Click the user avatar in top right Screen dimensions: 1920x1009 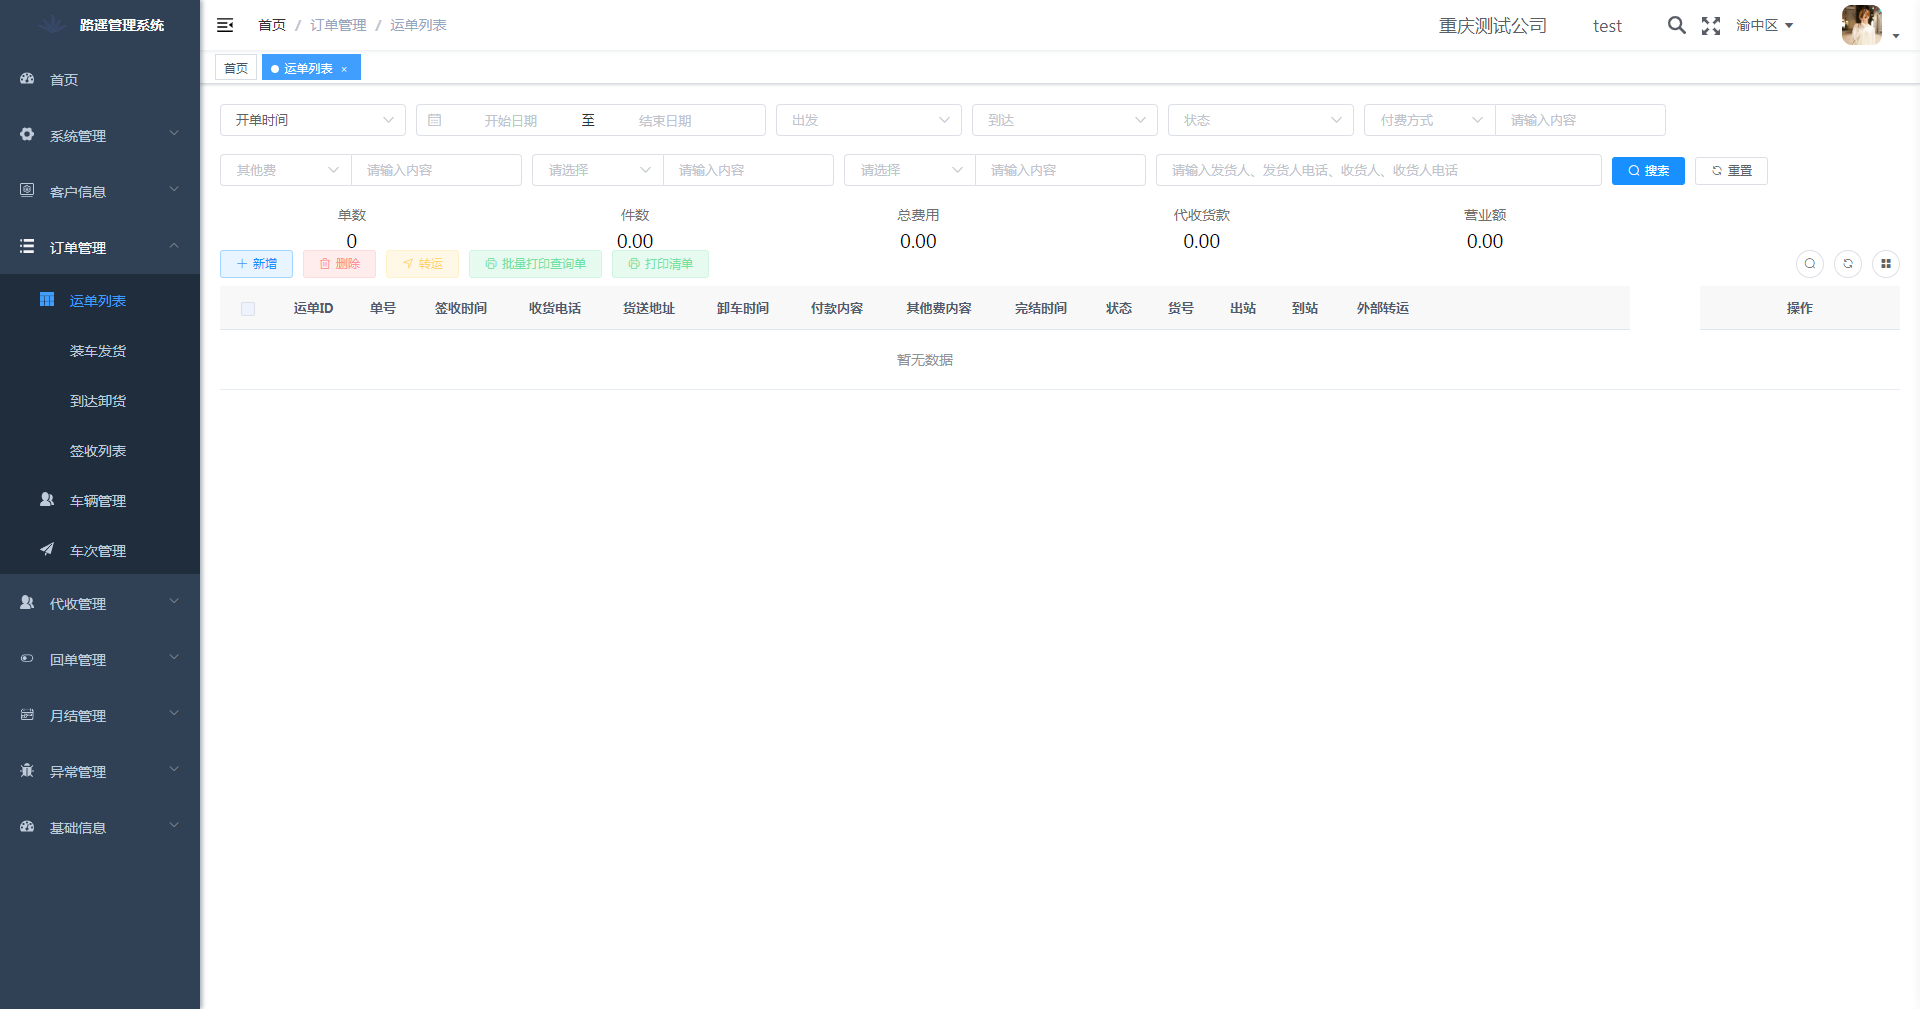tap(1861, 25)
